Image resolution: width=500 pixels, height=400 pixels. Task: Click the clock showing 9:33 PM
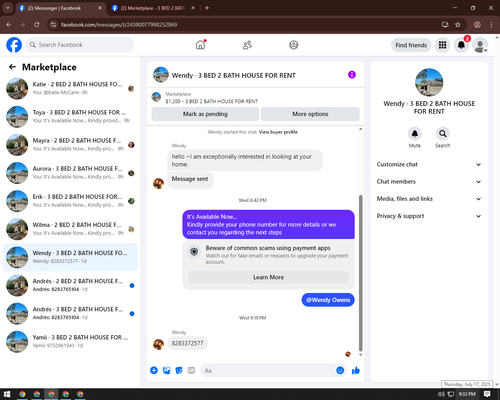(467, 394)
